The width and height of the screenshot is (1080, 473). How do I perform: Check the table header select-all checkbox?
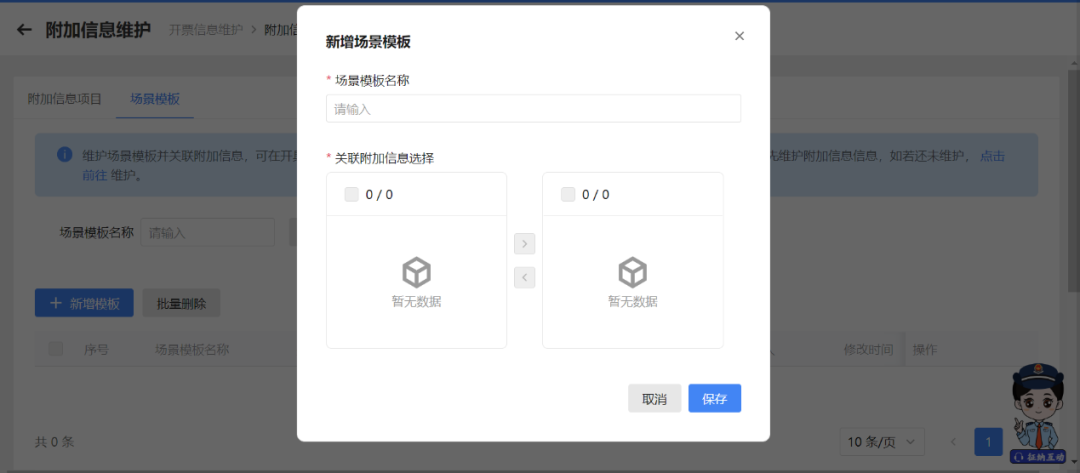[x=56, y=349]
